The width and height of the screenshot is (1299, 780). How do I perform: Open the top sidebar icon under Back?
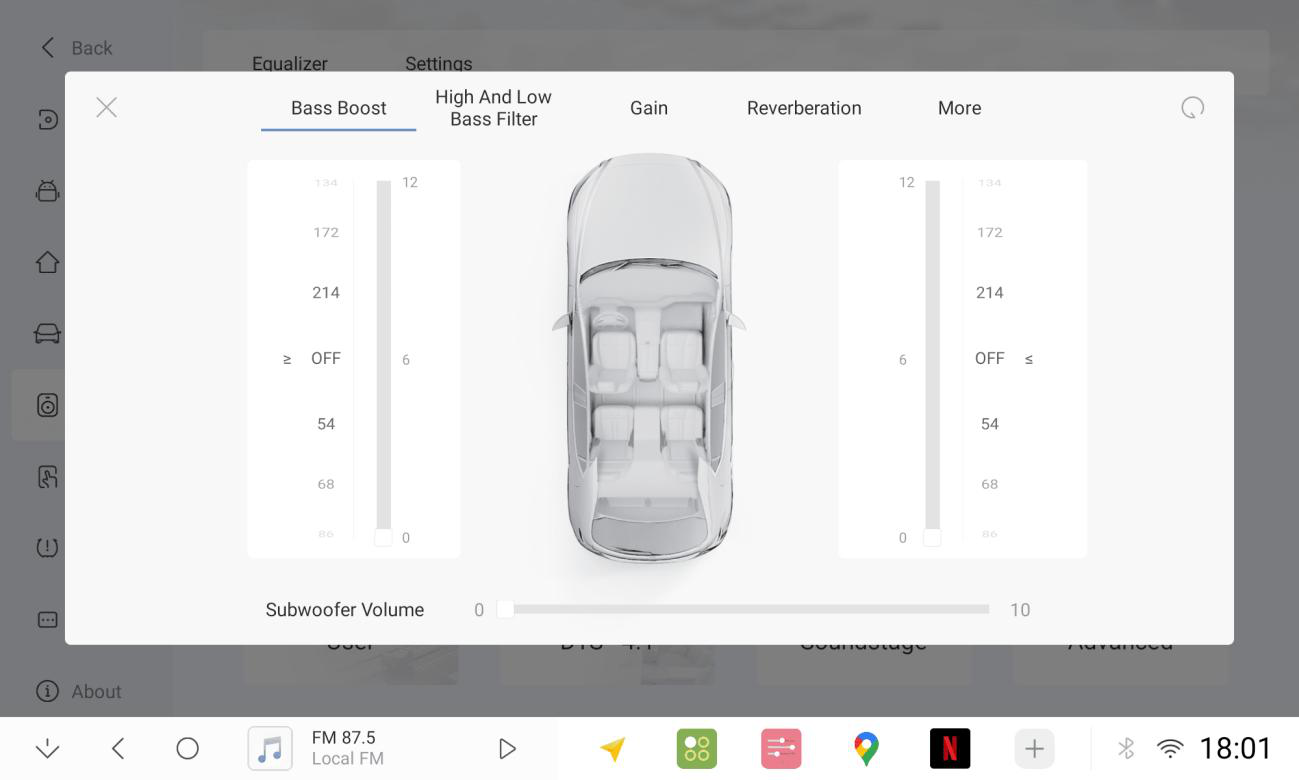(47, 120)
